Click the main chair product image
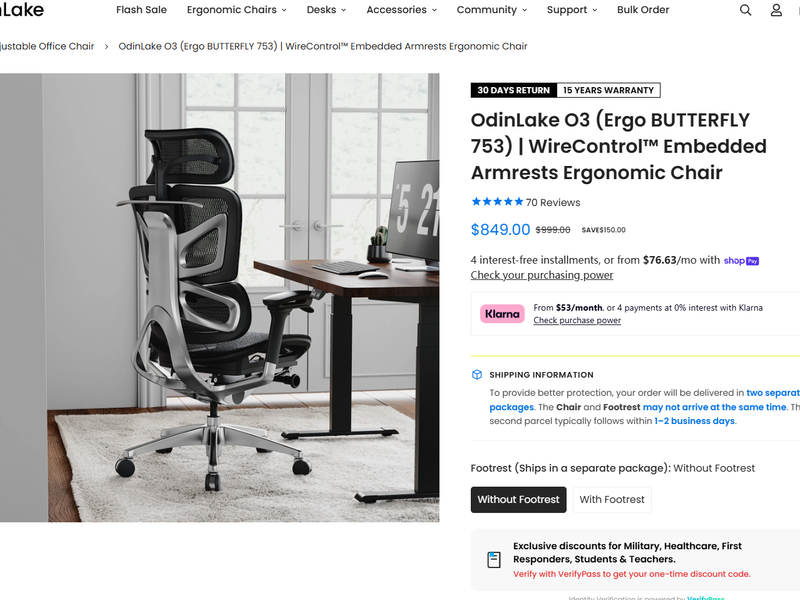800x600 pixels. 219,297
